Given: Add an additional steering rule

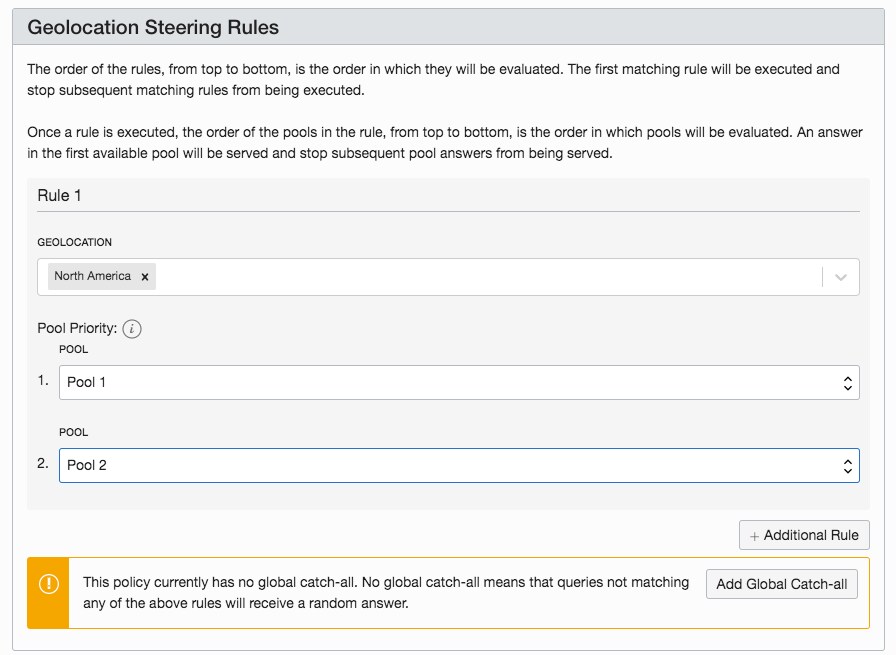Looking at the screenshot, I should (x=805, y=535).
